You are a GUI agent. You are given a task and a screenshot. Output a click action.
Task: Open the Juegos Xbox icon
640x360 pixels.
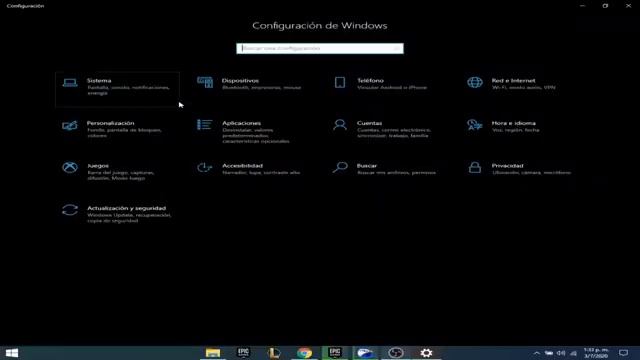pos(70,167)
